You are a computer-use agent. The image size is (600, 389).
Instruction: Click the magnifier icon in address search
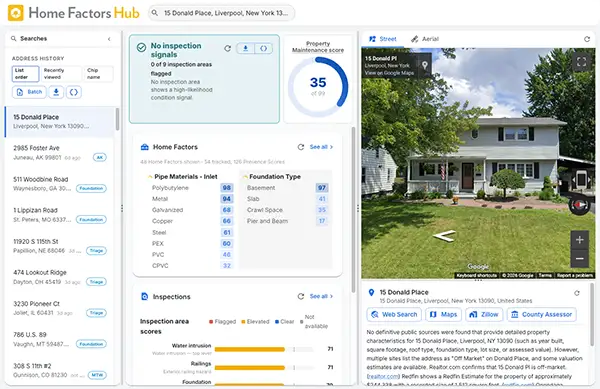(155, 13)
